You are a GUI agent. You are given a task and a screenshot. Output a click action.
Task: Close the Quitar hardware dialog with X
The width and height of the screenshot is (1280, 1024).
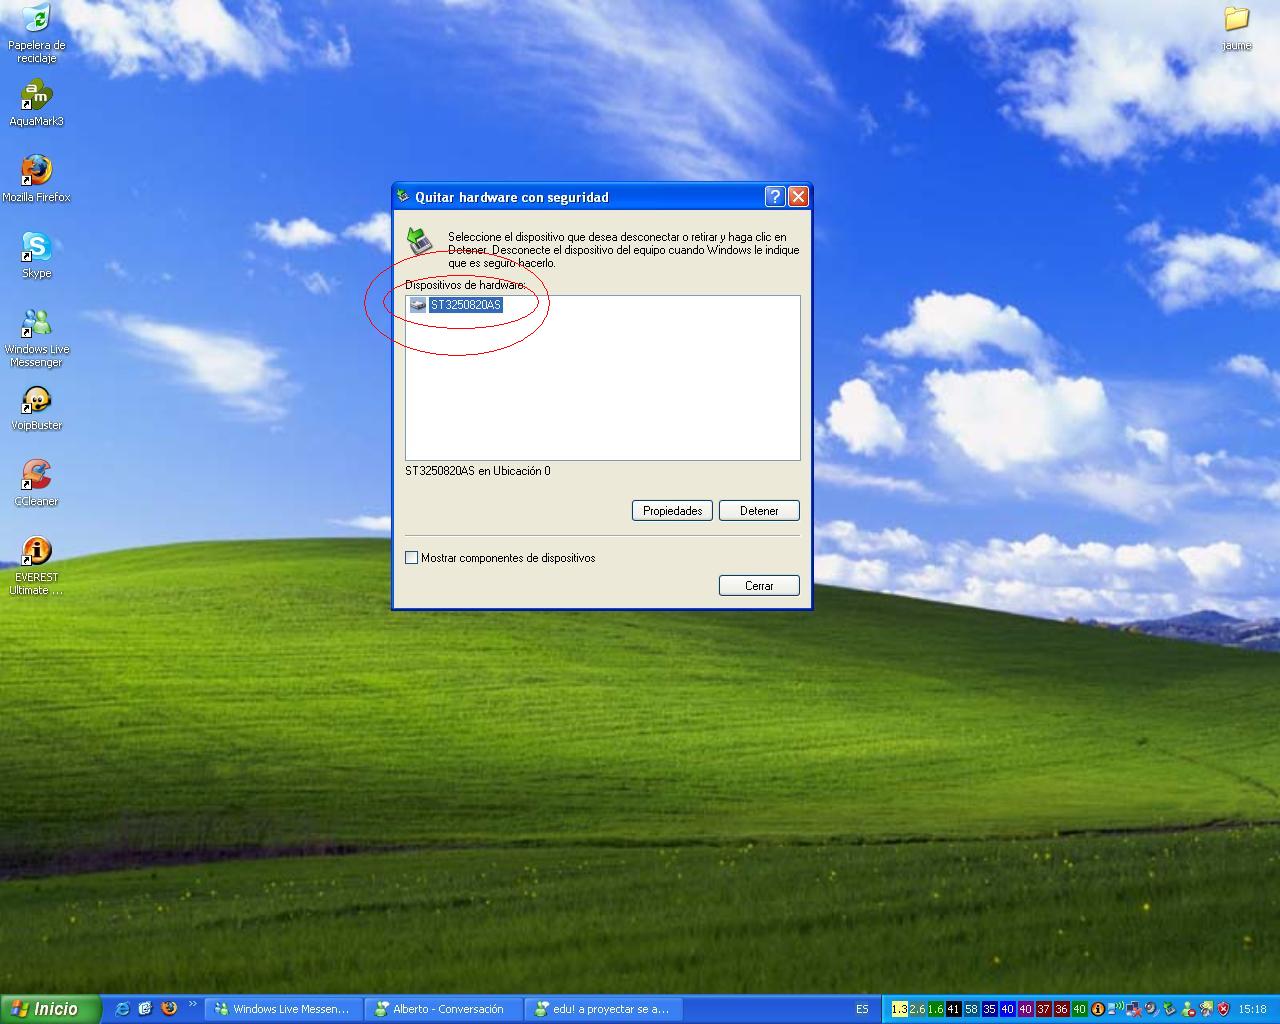[x=798, y=196]
